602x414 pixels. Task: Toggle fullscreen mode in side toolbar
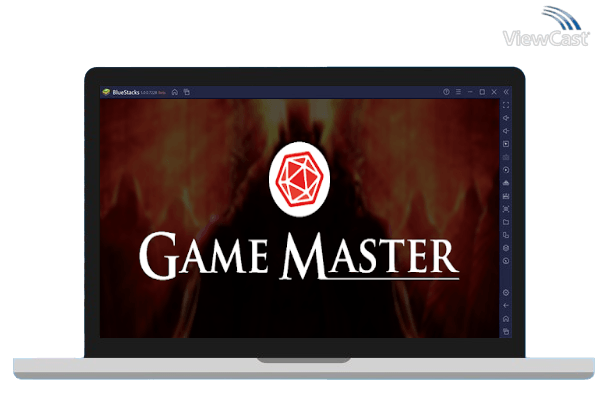(x=506, y=105)
